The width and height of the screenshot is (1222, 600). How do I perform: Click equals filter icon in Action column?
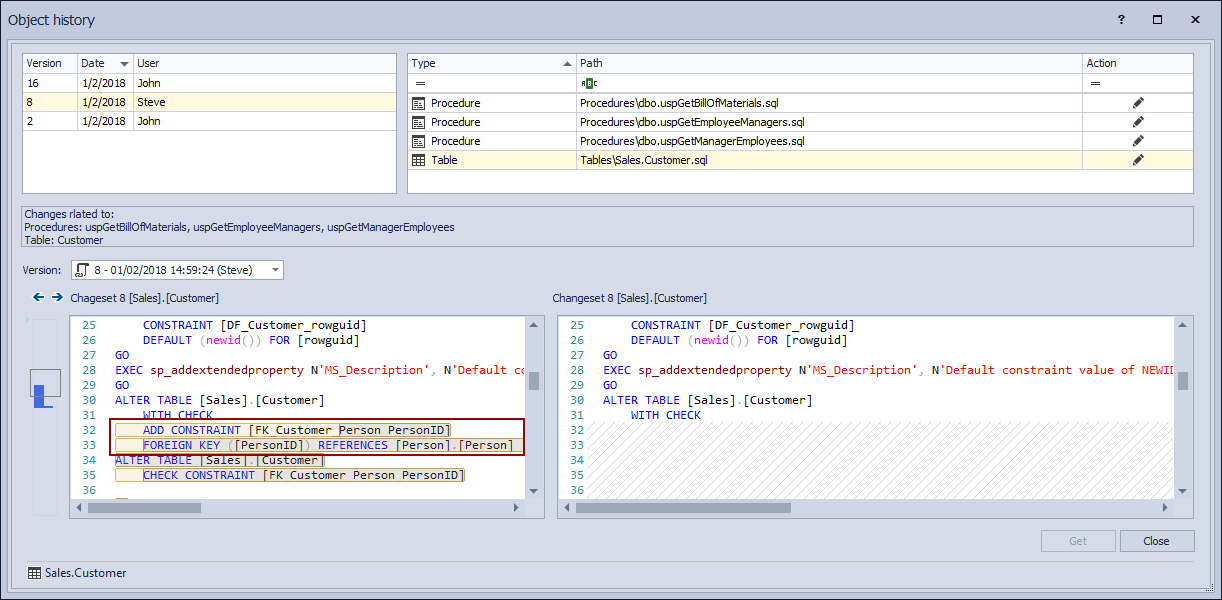1096,83
